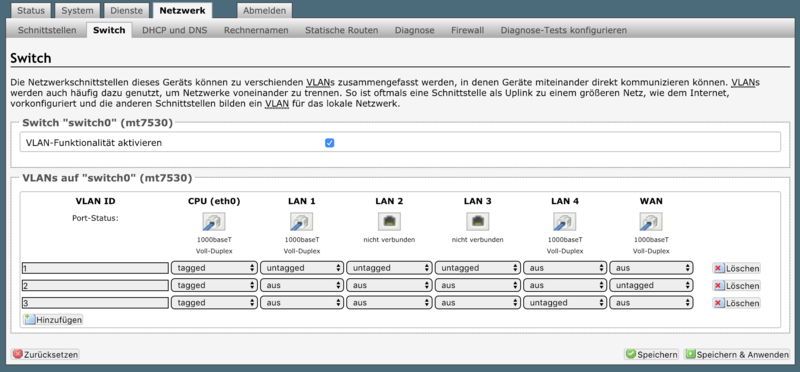Open VLAN 3 LAN 4 untagged dropdown
The image size is (800, 372).
[x=565, y=303]
